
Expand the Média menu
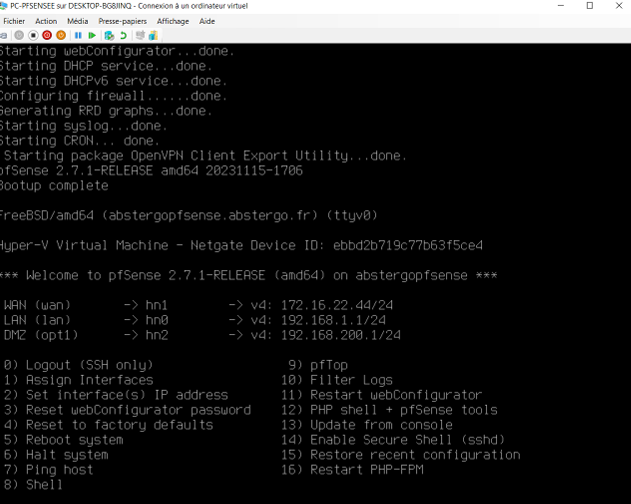coord(77,21)
